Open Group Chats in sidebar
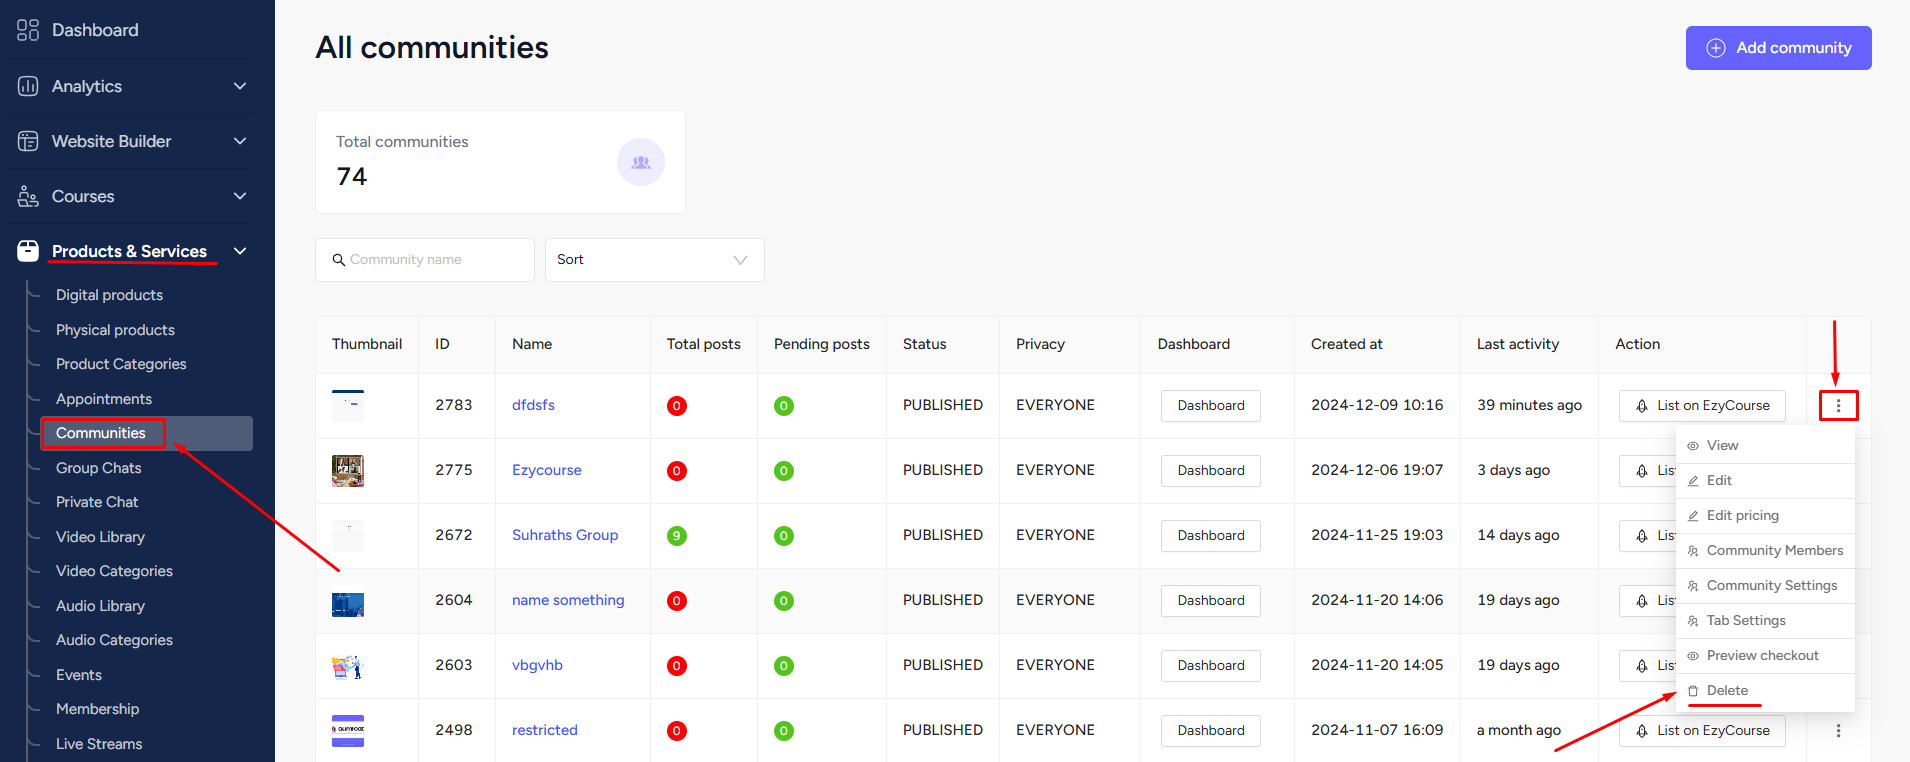1910x762 pixels. (98, 468)
